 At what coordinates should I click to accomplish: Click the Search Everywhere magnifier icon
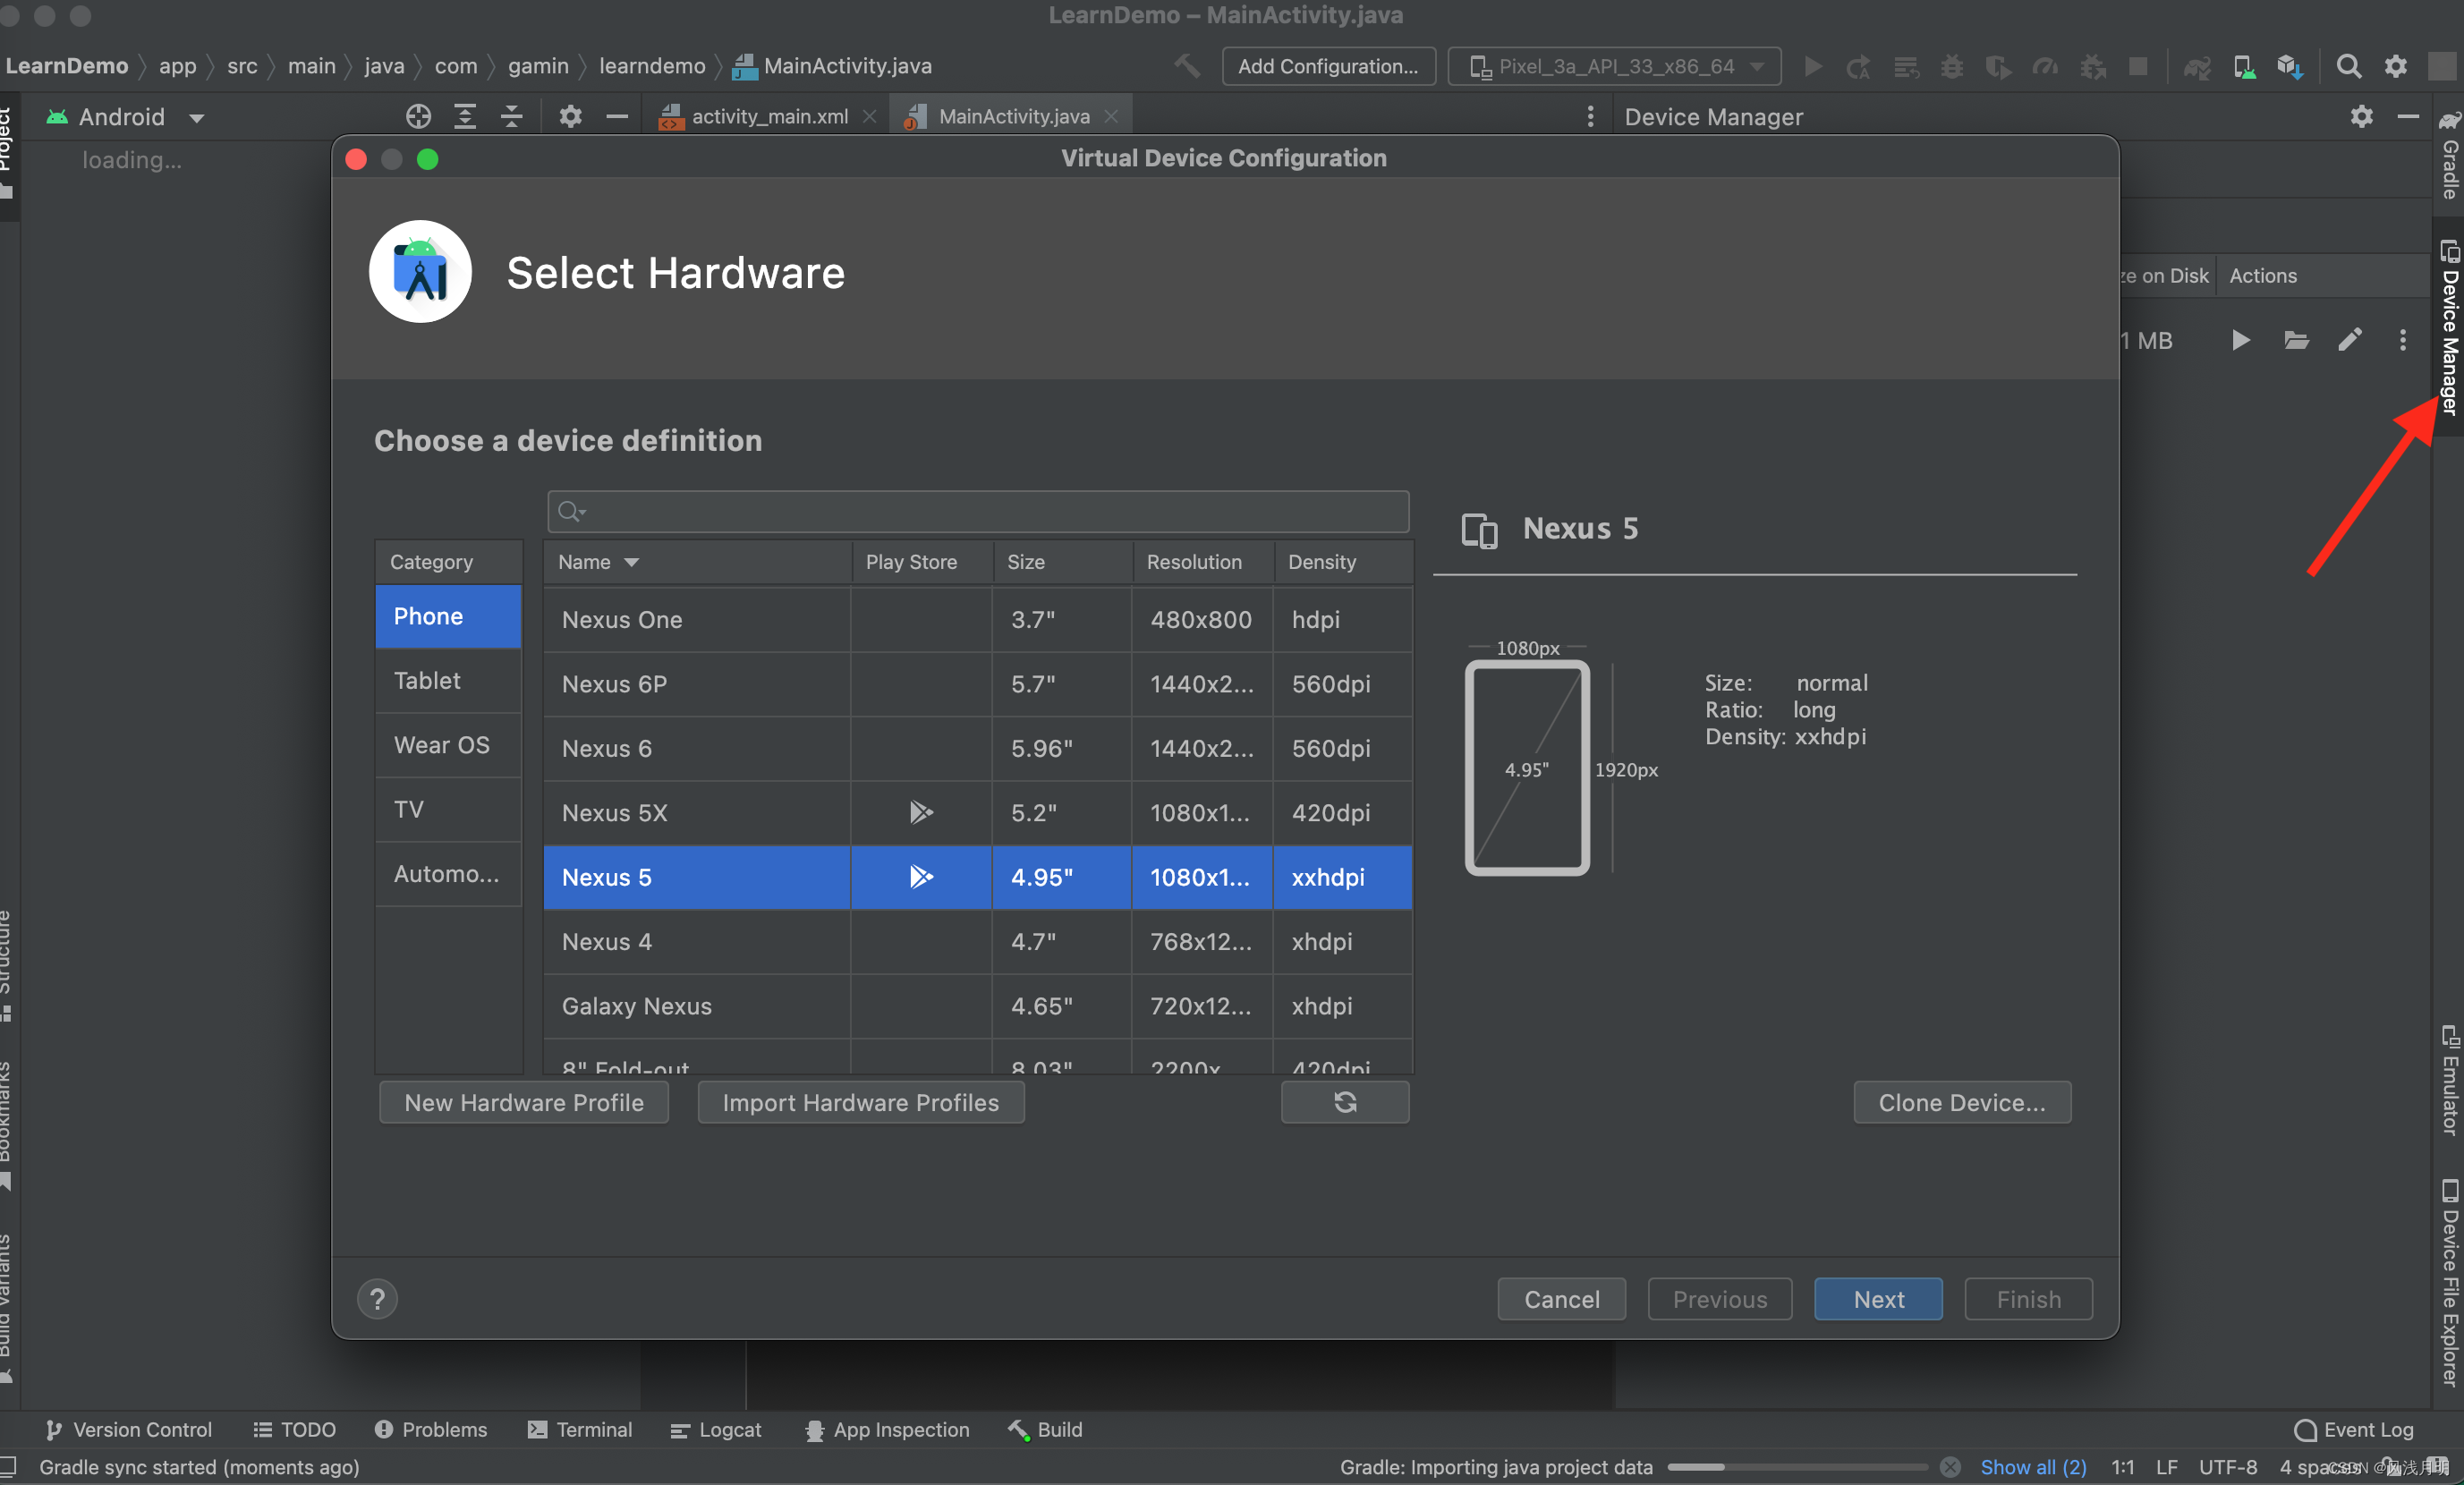click(2348, 66)
